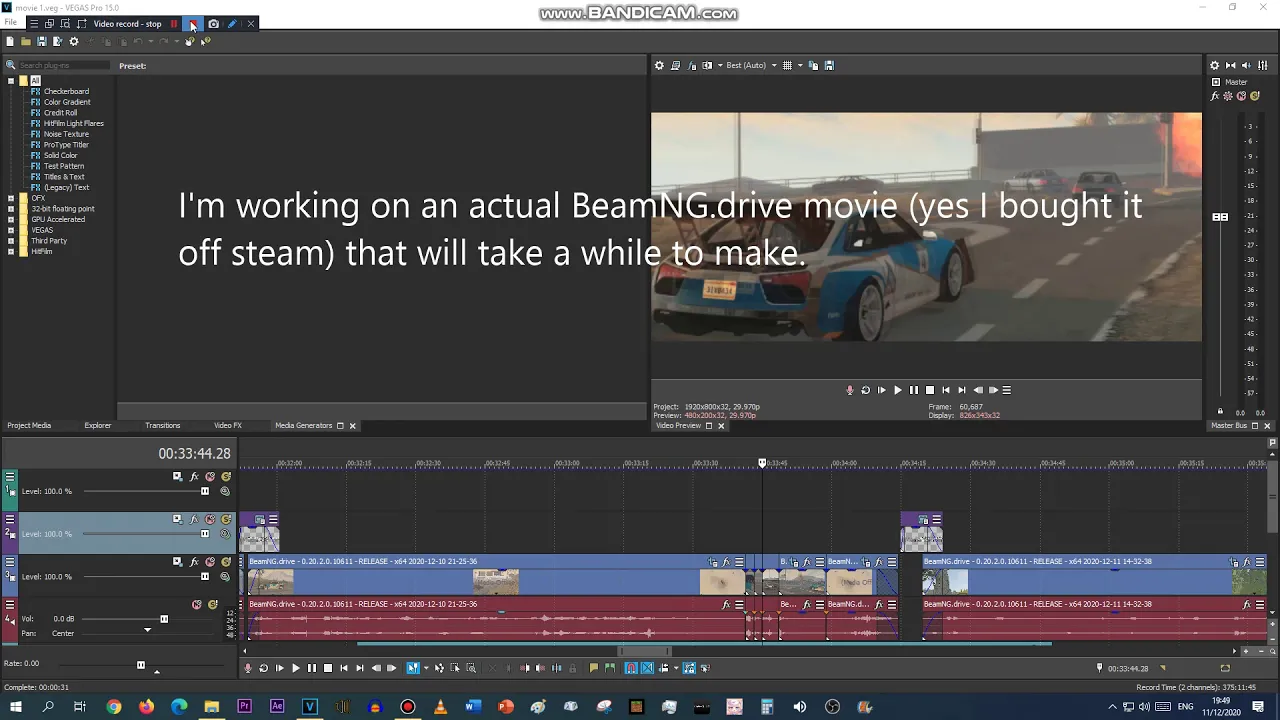
Task: Play the video preview window
Action: pos(897,390)
